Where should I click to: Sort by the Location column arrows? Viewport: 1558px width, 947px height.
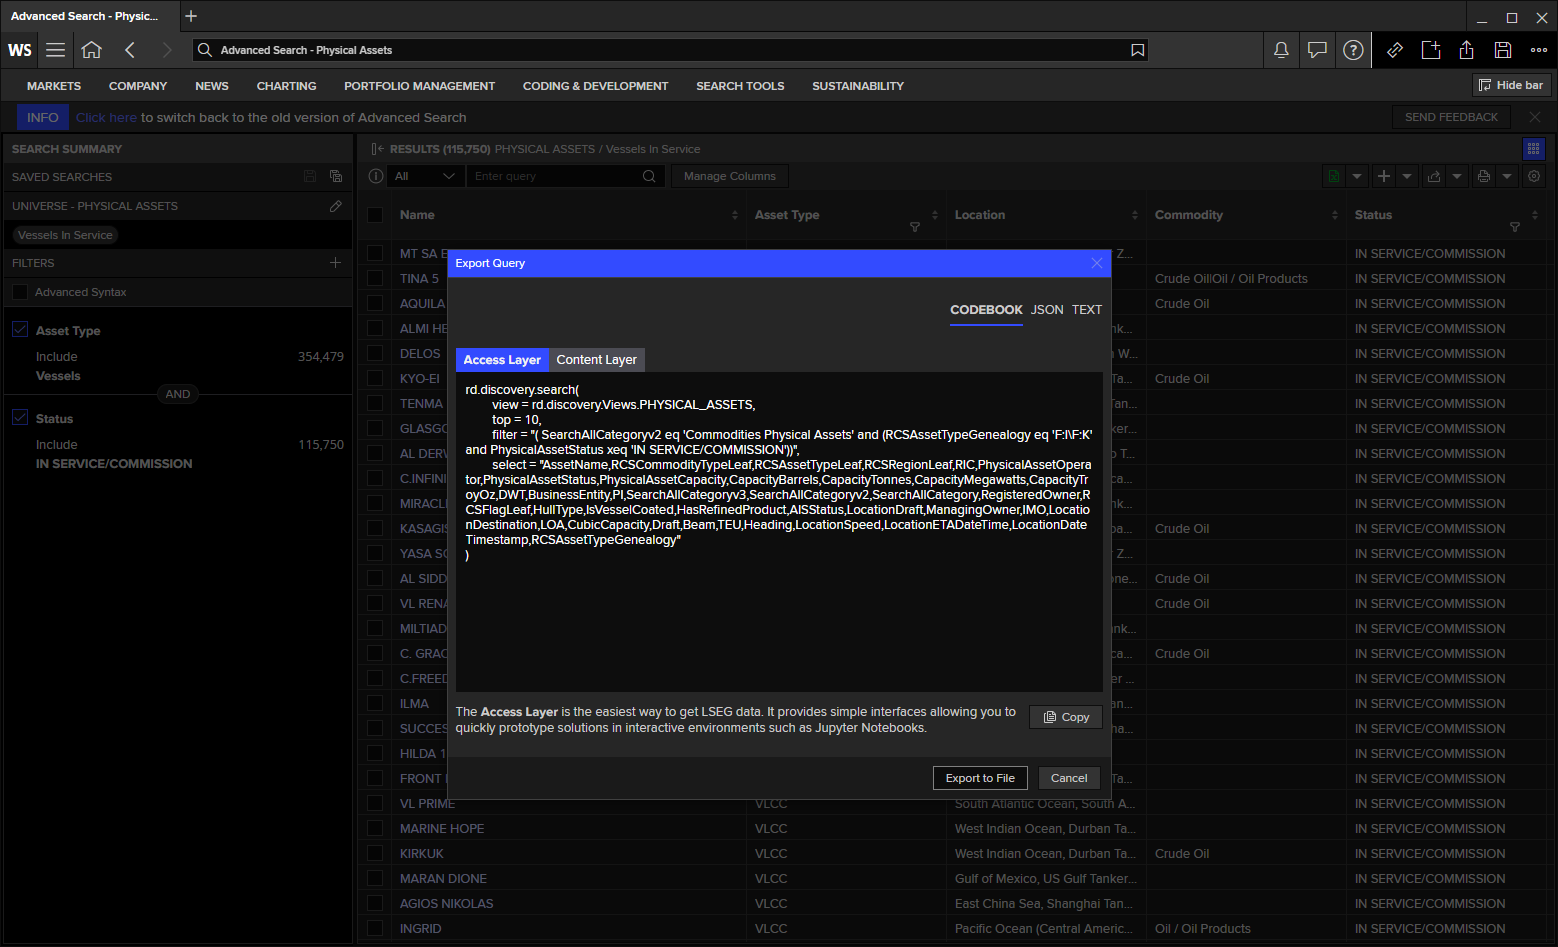point(1135,215)
